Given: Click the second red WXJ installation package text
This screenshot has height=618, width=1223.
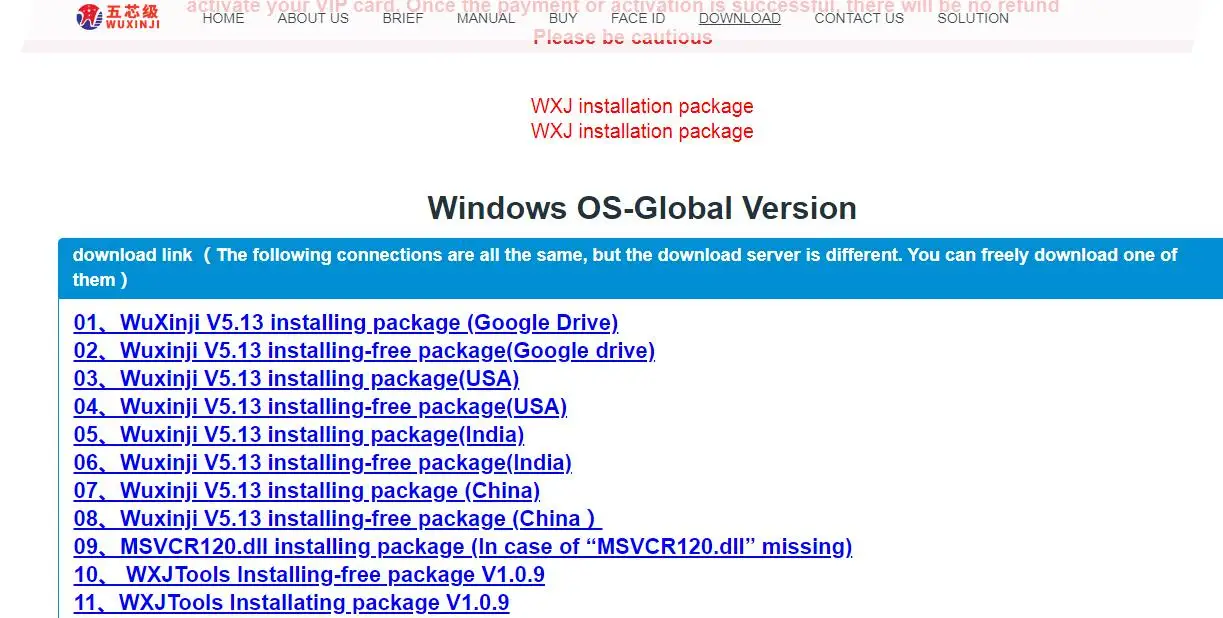Looking at the screenshot, I should [x=642, y=131].
